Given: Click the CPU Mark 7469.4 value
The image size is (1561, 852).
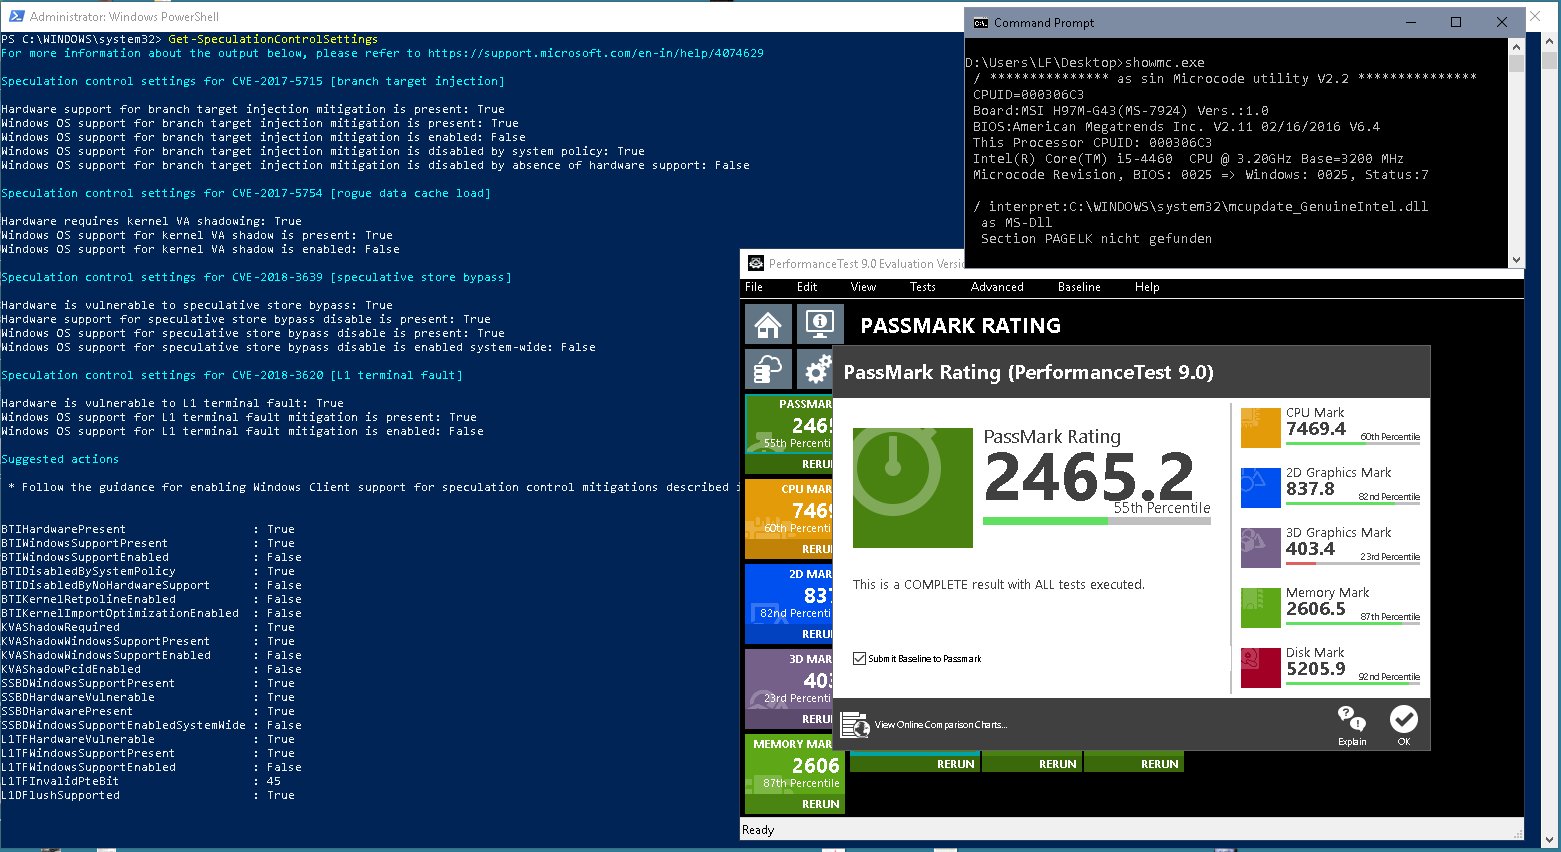Looking at the screenshot, I should tap(1316, 429).
